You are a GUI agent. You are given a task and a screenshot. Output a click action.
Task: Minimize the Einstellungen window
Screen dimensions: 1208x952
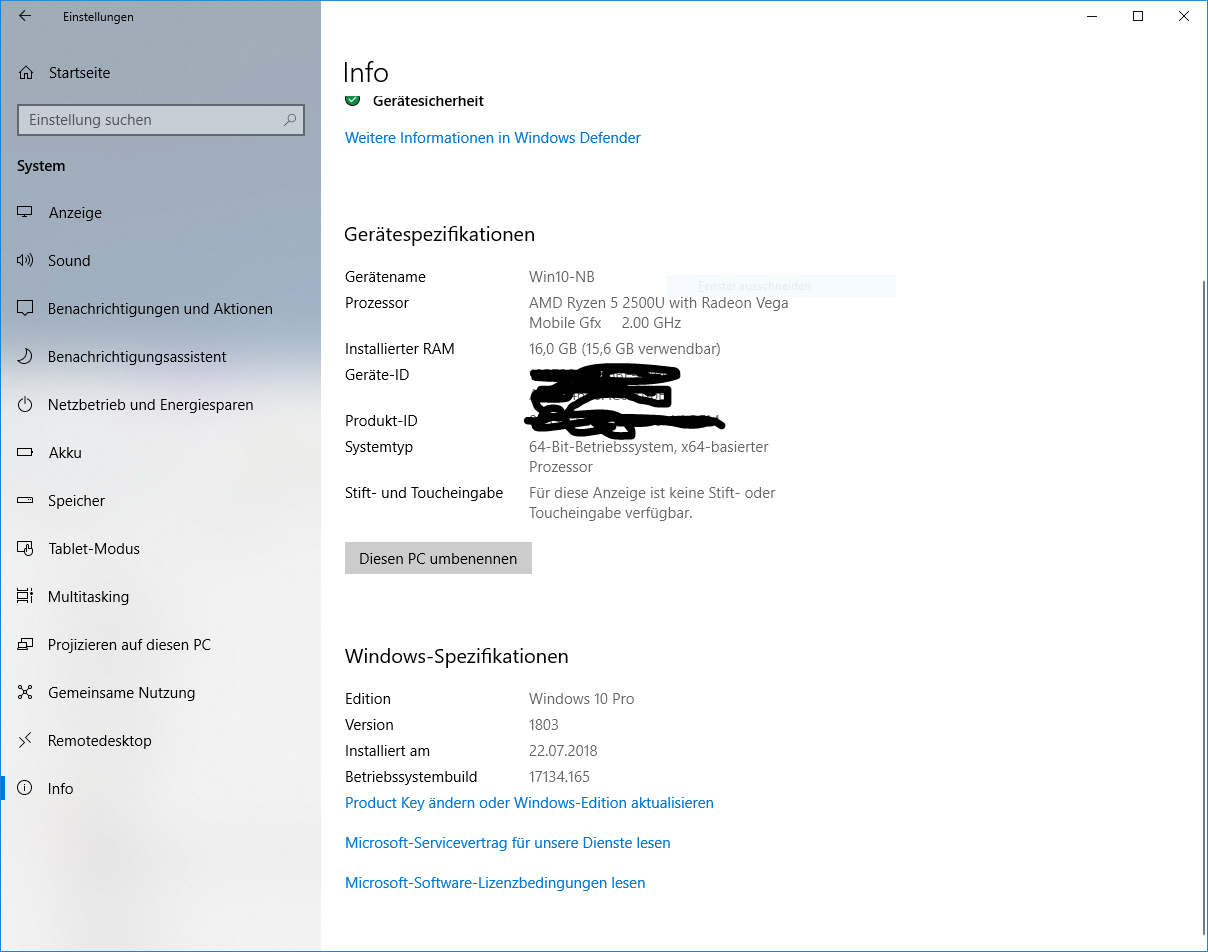[1092, 16]
